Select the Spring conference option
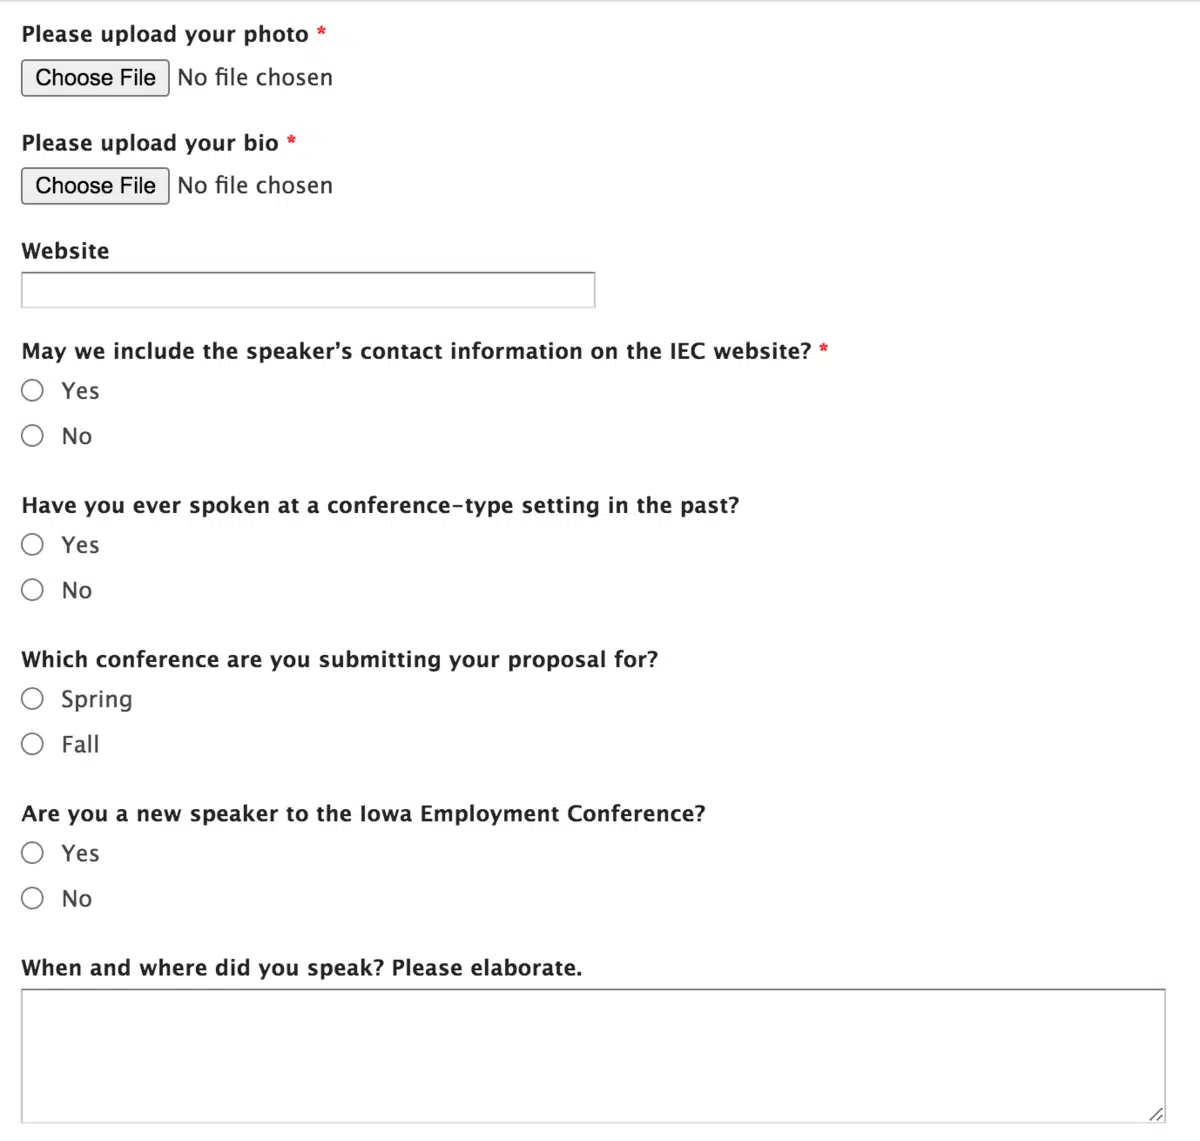Screen dimensions: 1200x1141 tap(33, 699)
